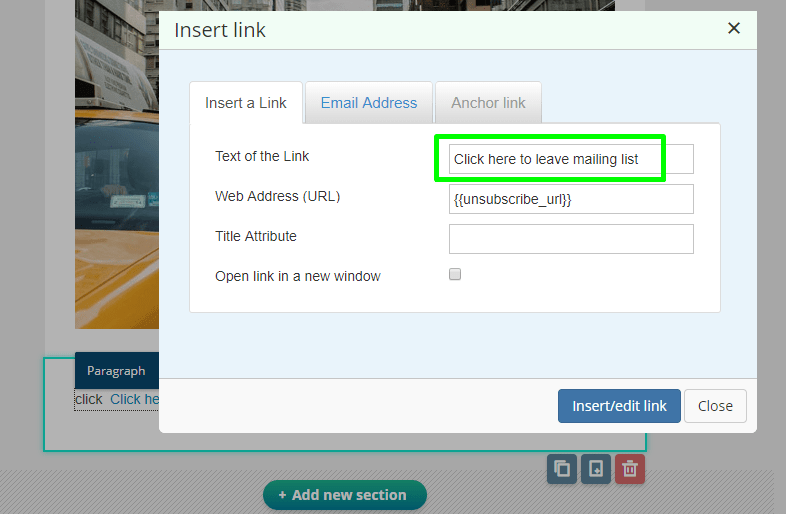The width and height of the screenshot is (786, 514).
Task: Click the save section icon beside trash
Action: pyautogui.click(x=596, y=469)
